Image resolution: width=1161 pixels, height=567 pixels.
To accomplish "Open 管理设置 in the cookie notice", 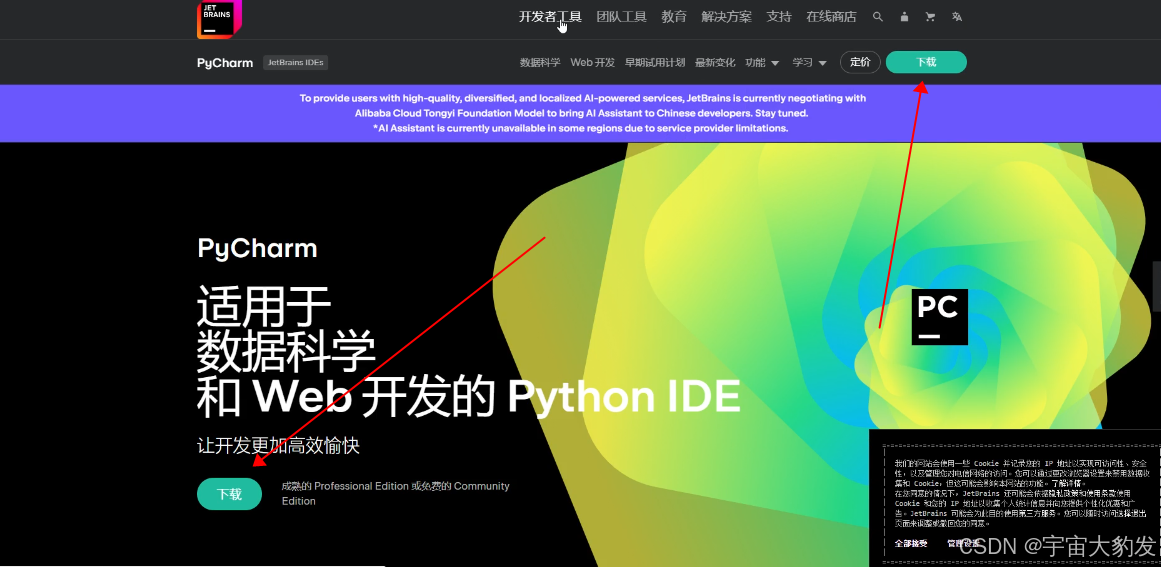I will [x=963, y=543].
